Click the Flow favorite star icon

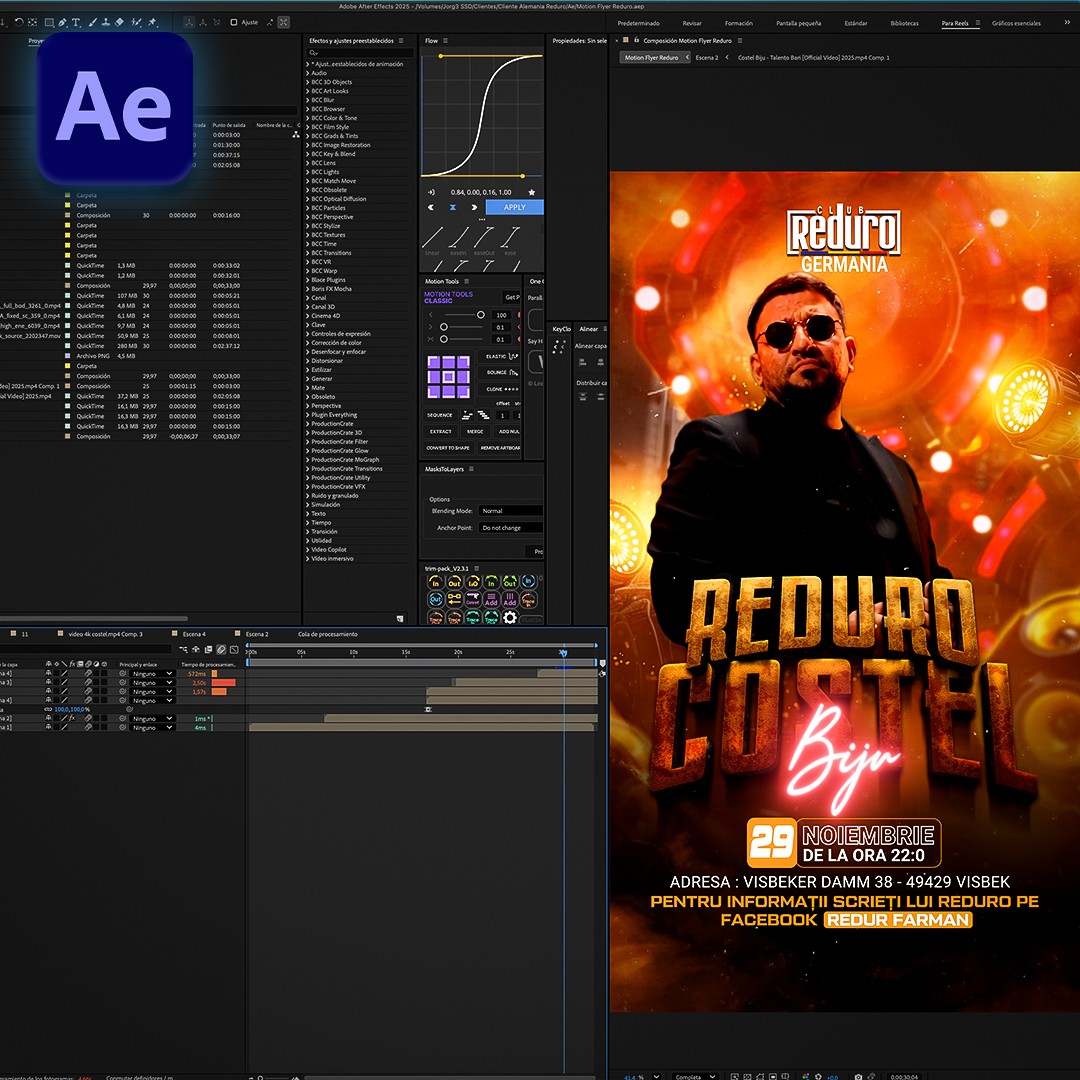531,192
